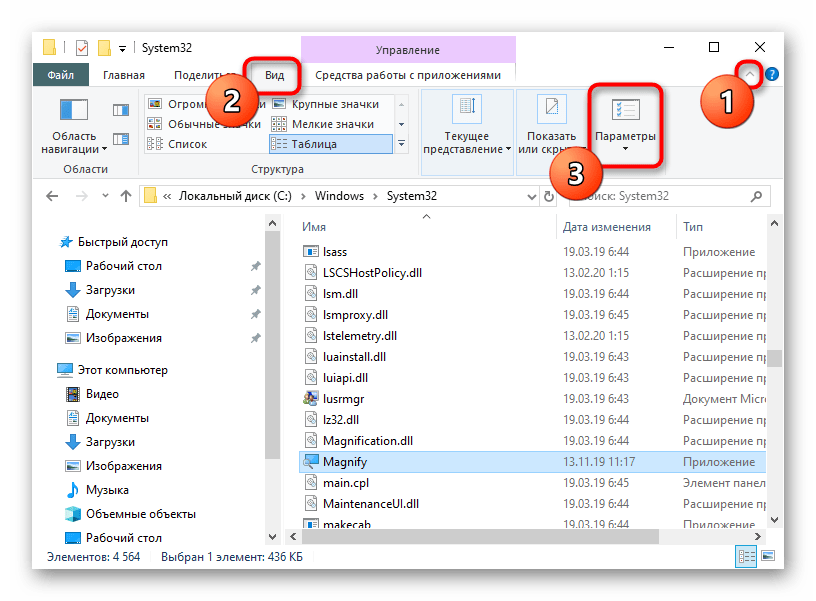The width and height of the screenshot is (816, 601).
Task: Select pinned Изображения under Быстрый доступ
Action: click(124, 338)
